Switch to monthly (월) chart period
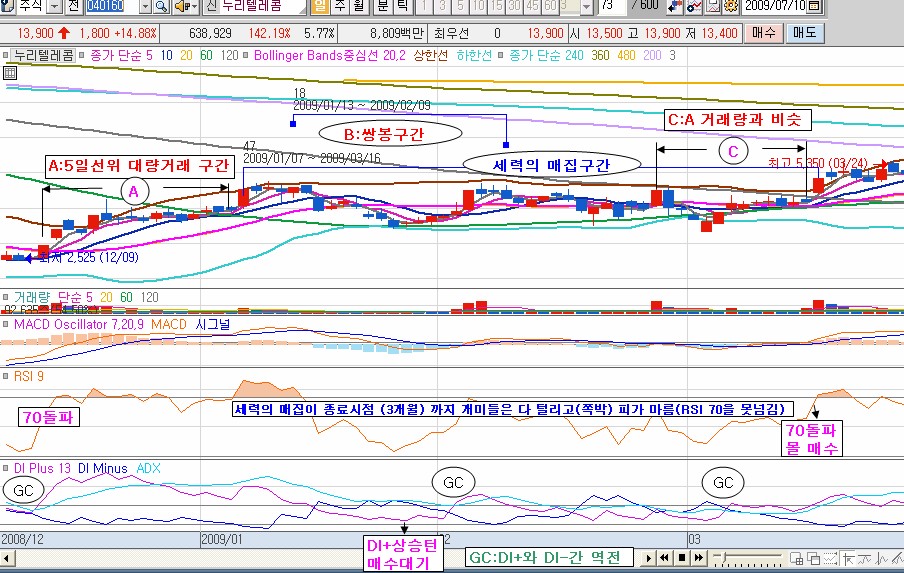This screenshot has width=904, height=573. pyautogui.click(x=360, y=7)
